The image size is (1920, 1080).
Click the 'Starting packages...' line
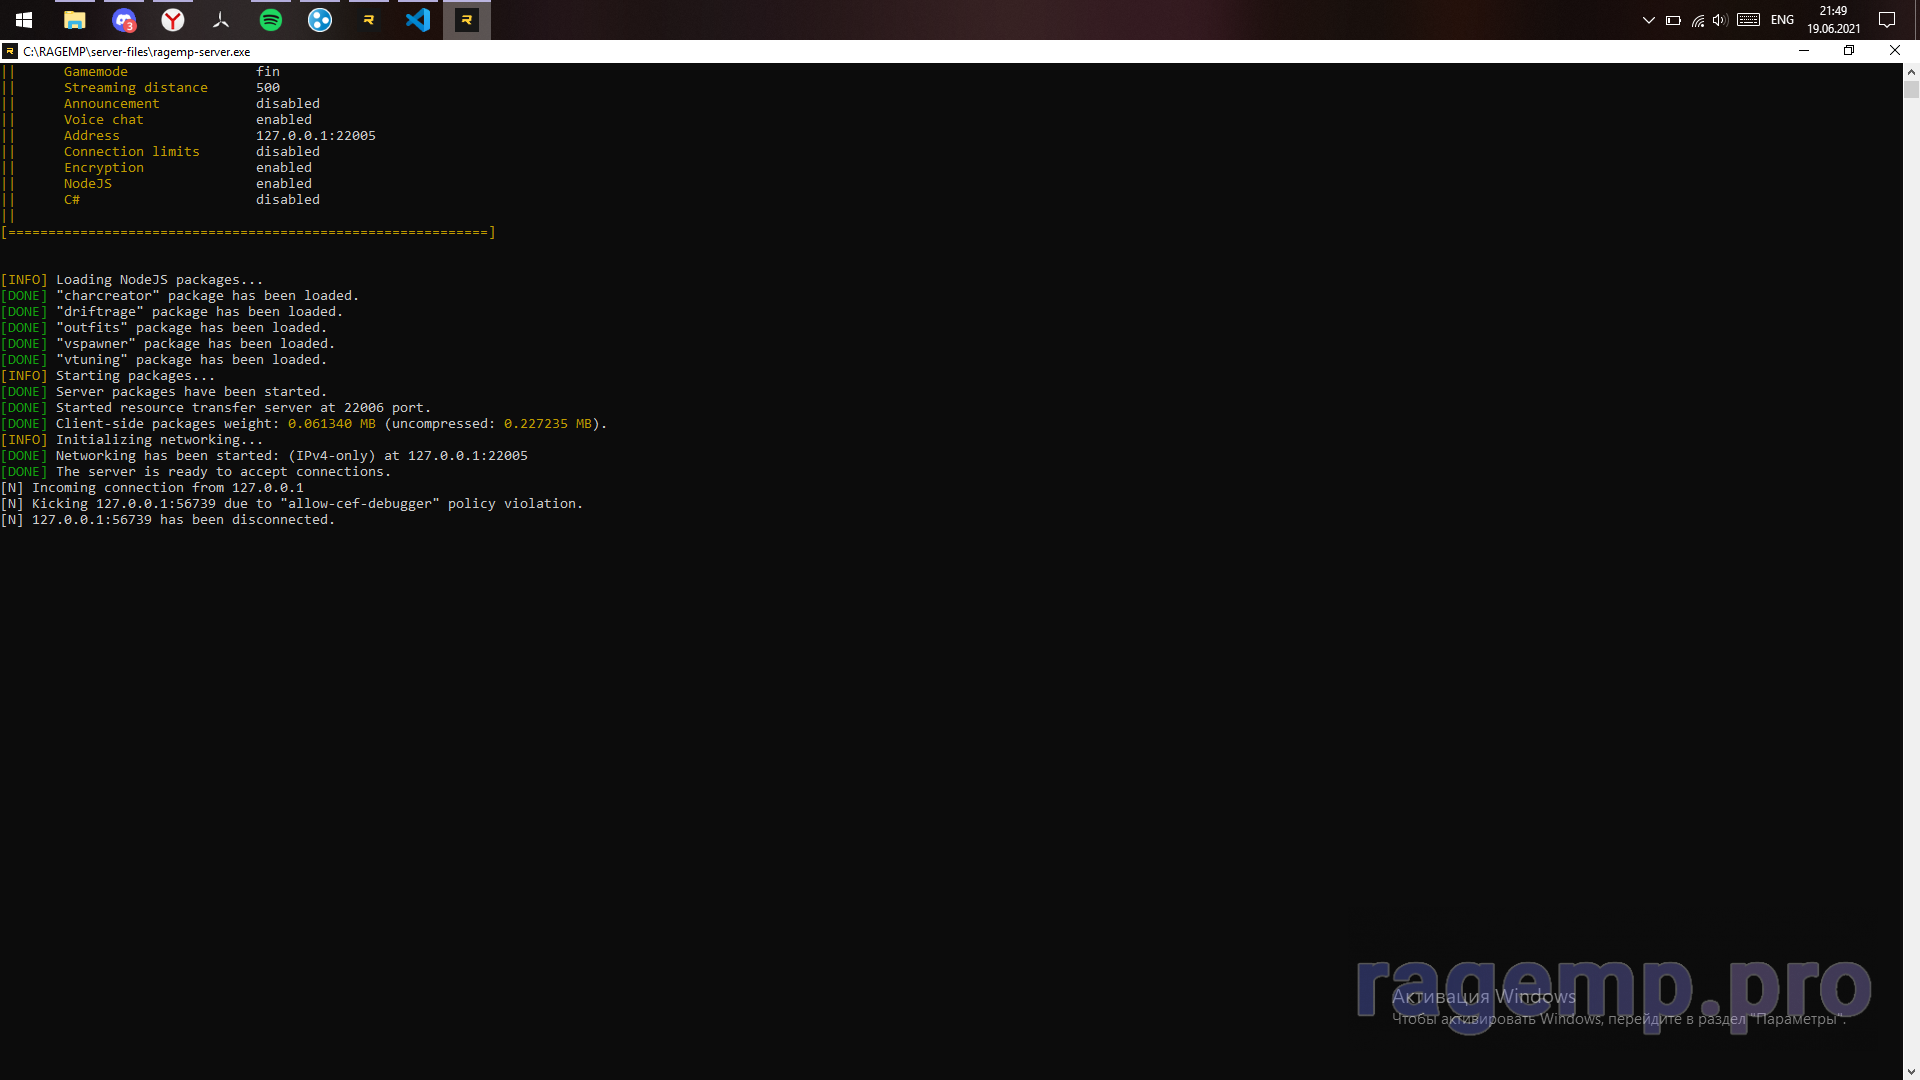108,376
